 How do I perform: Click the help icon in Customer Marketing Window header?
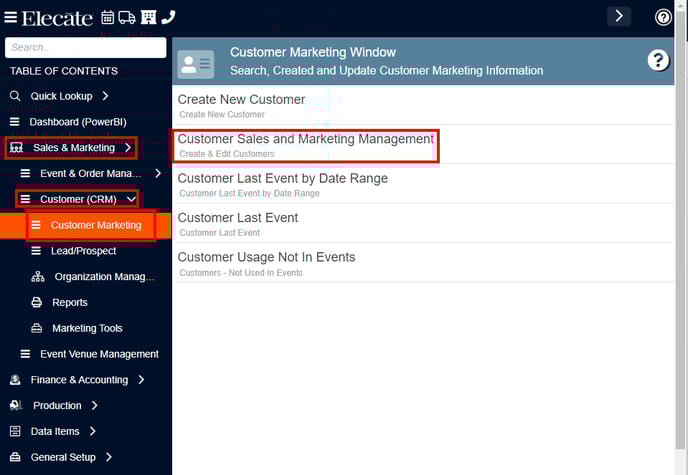(x=658, y=61)
